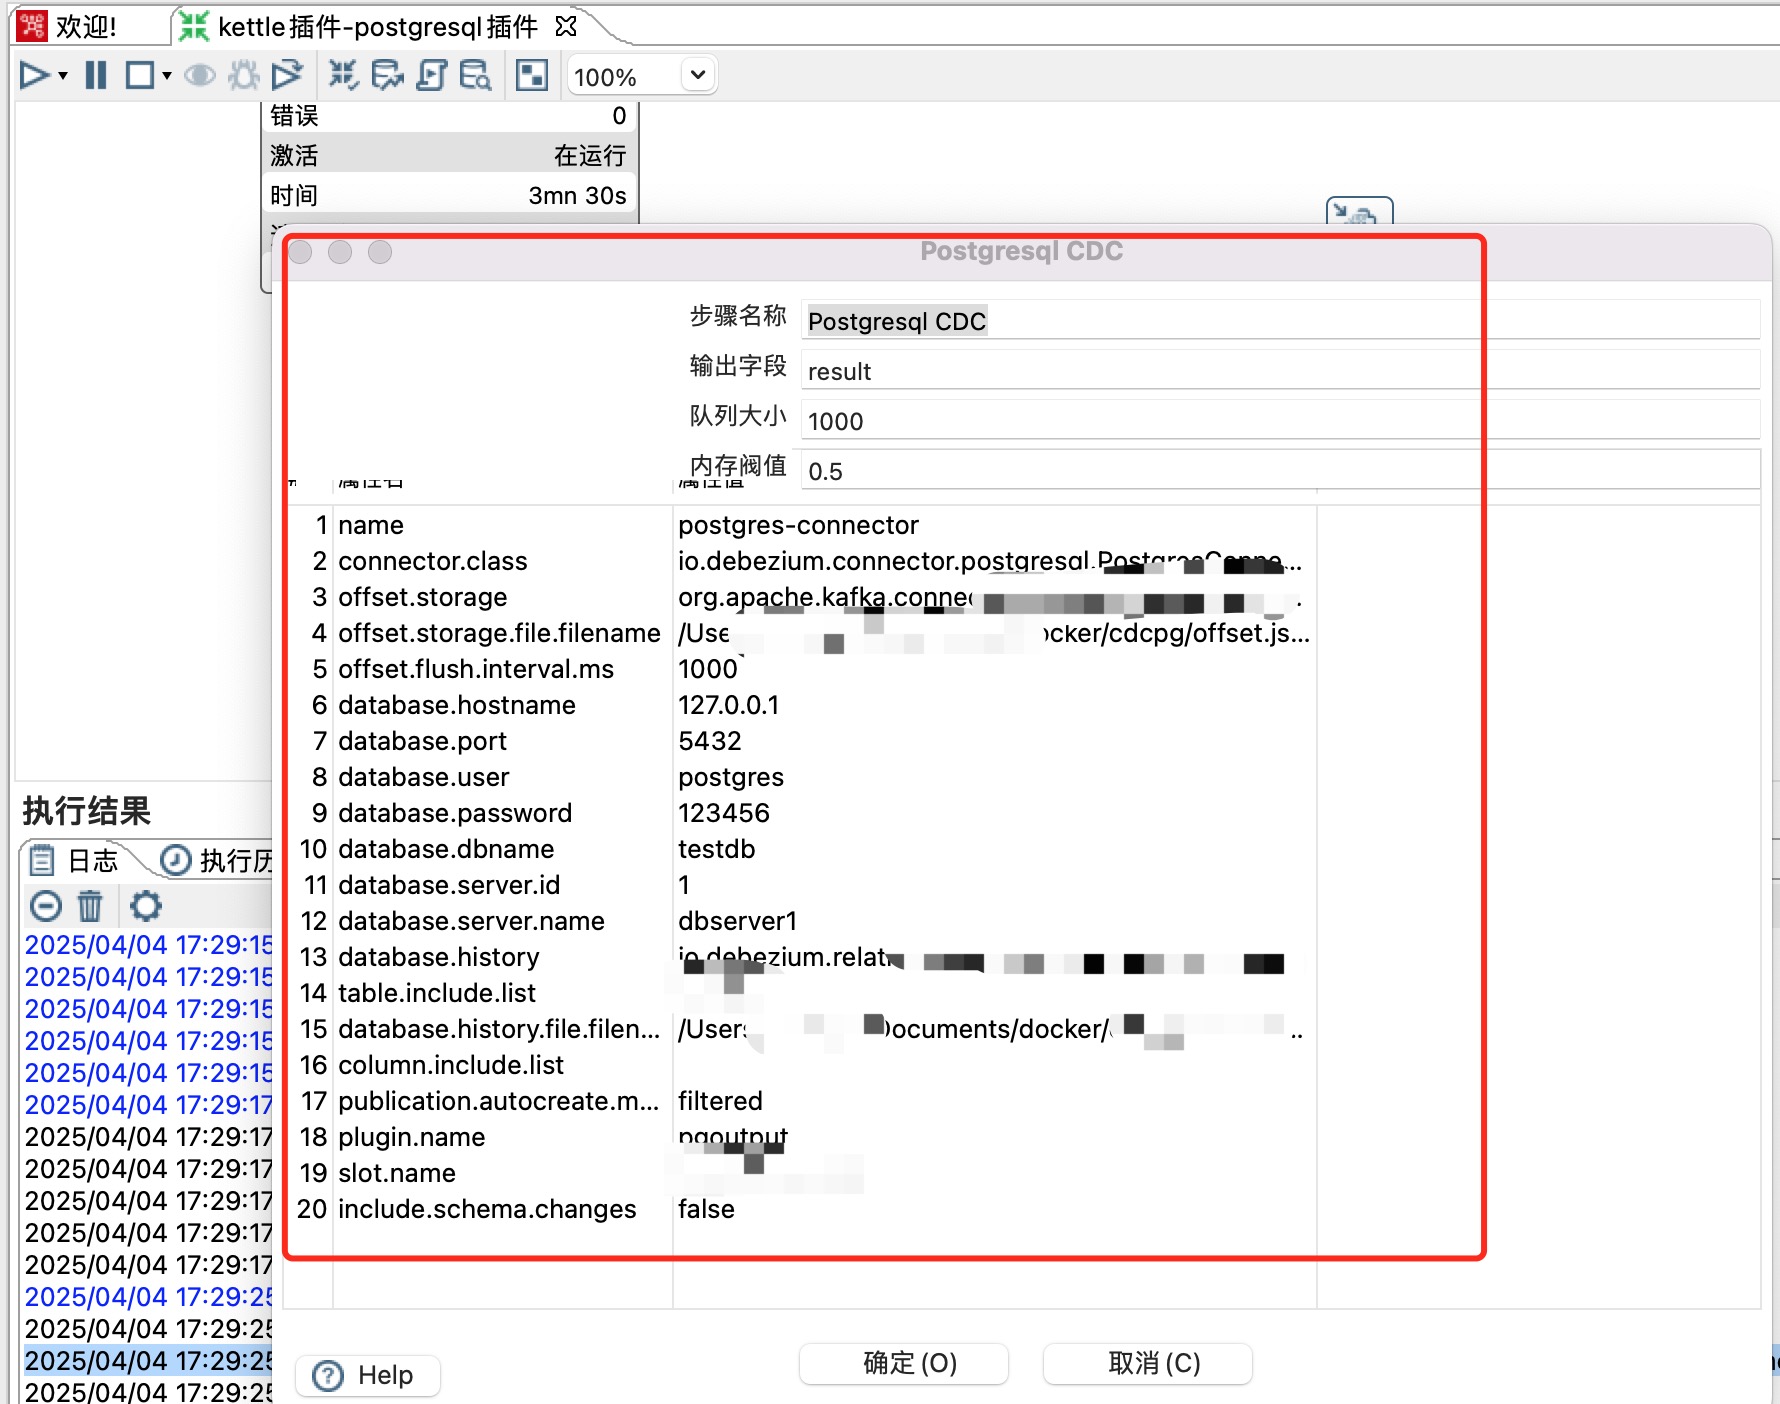
Task: Select the 时间 3mn 30s metrics row
Action: coord(448,195)
